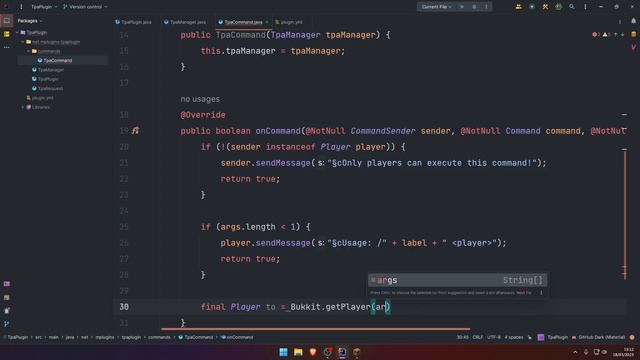Open the TpaPlugin project dropdown

point(44,7)
